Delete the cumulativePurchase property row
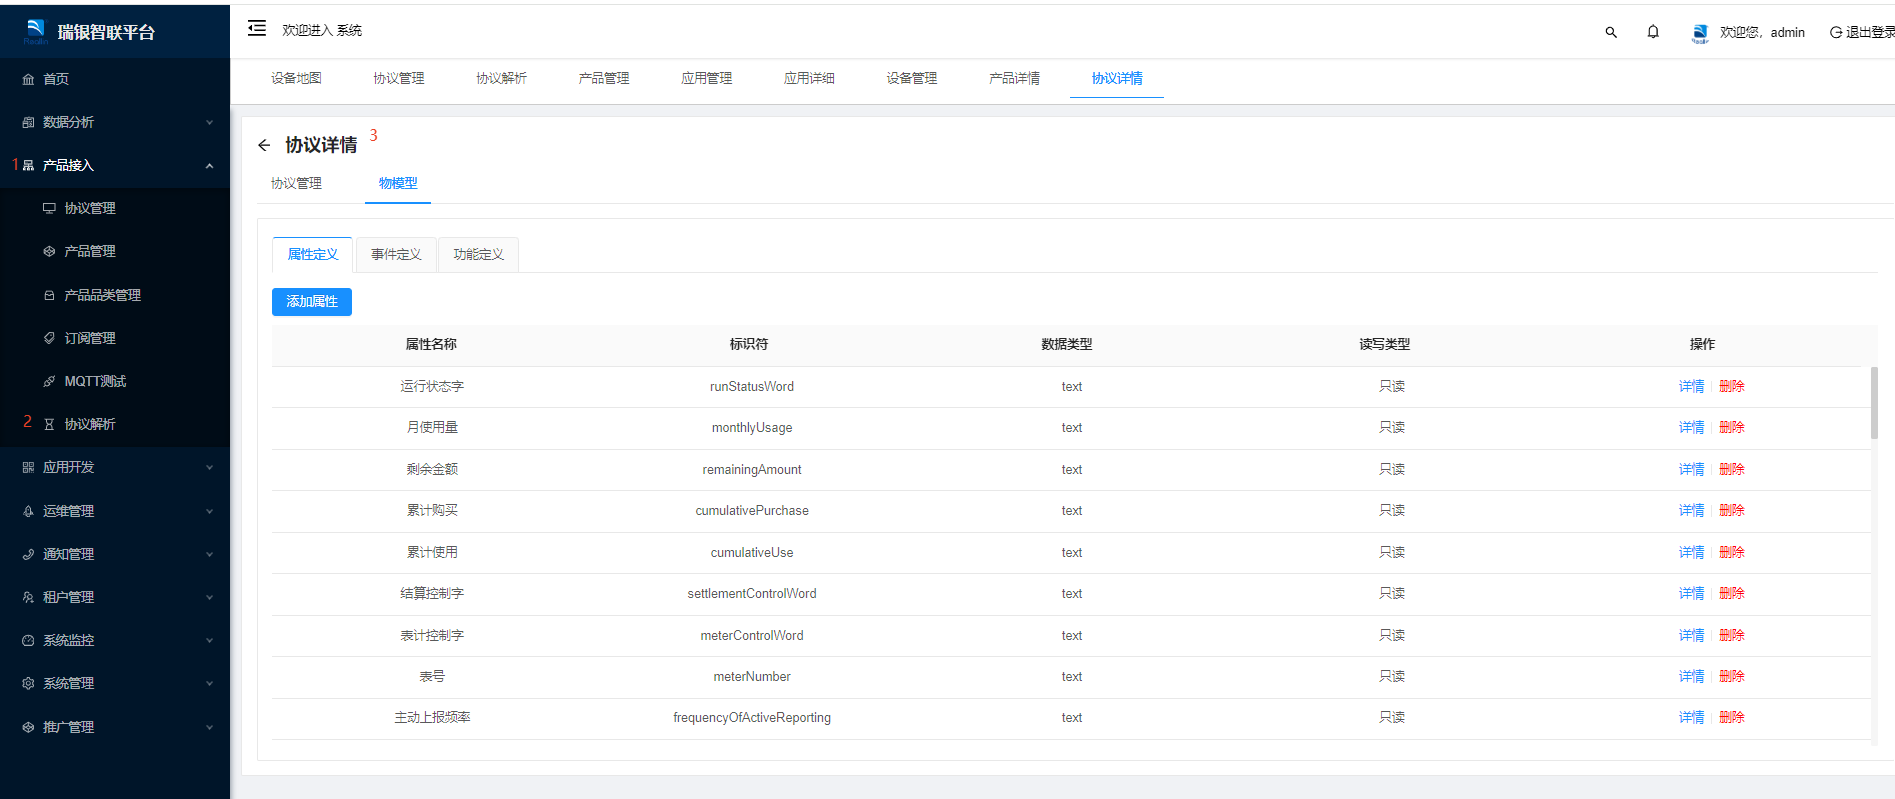This screenshot has width=1895, height=799. click(1731, 510)
